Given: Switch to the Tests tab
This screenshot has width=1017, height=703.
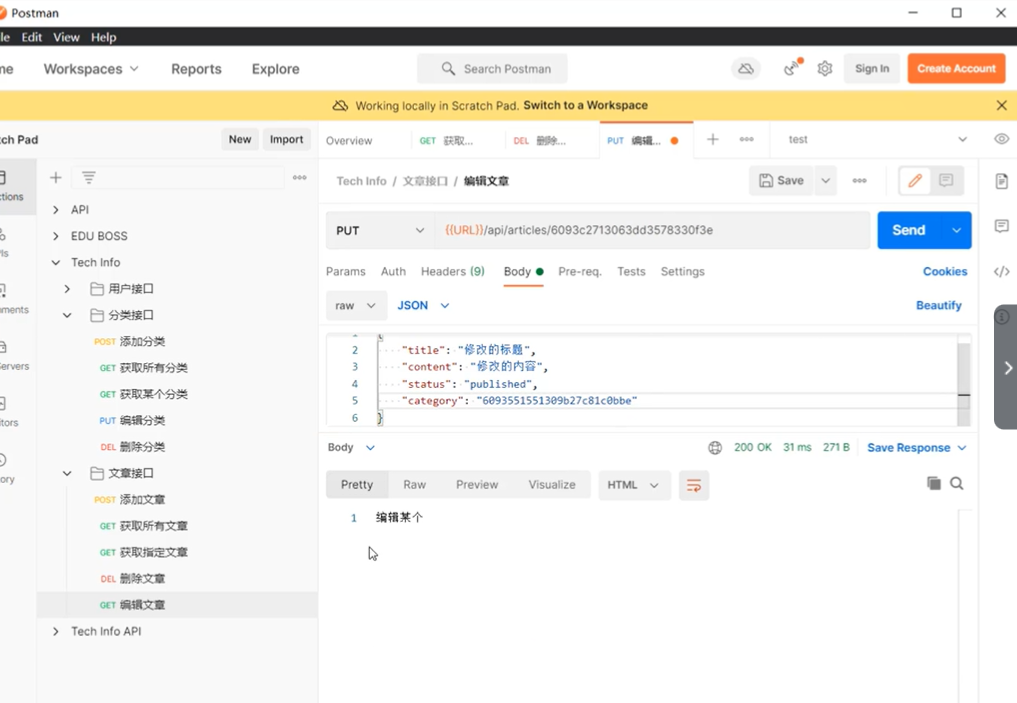Looking at the screenshot, I should point(631,272).
